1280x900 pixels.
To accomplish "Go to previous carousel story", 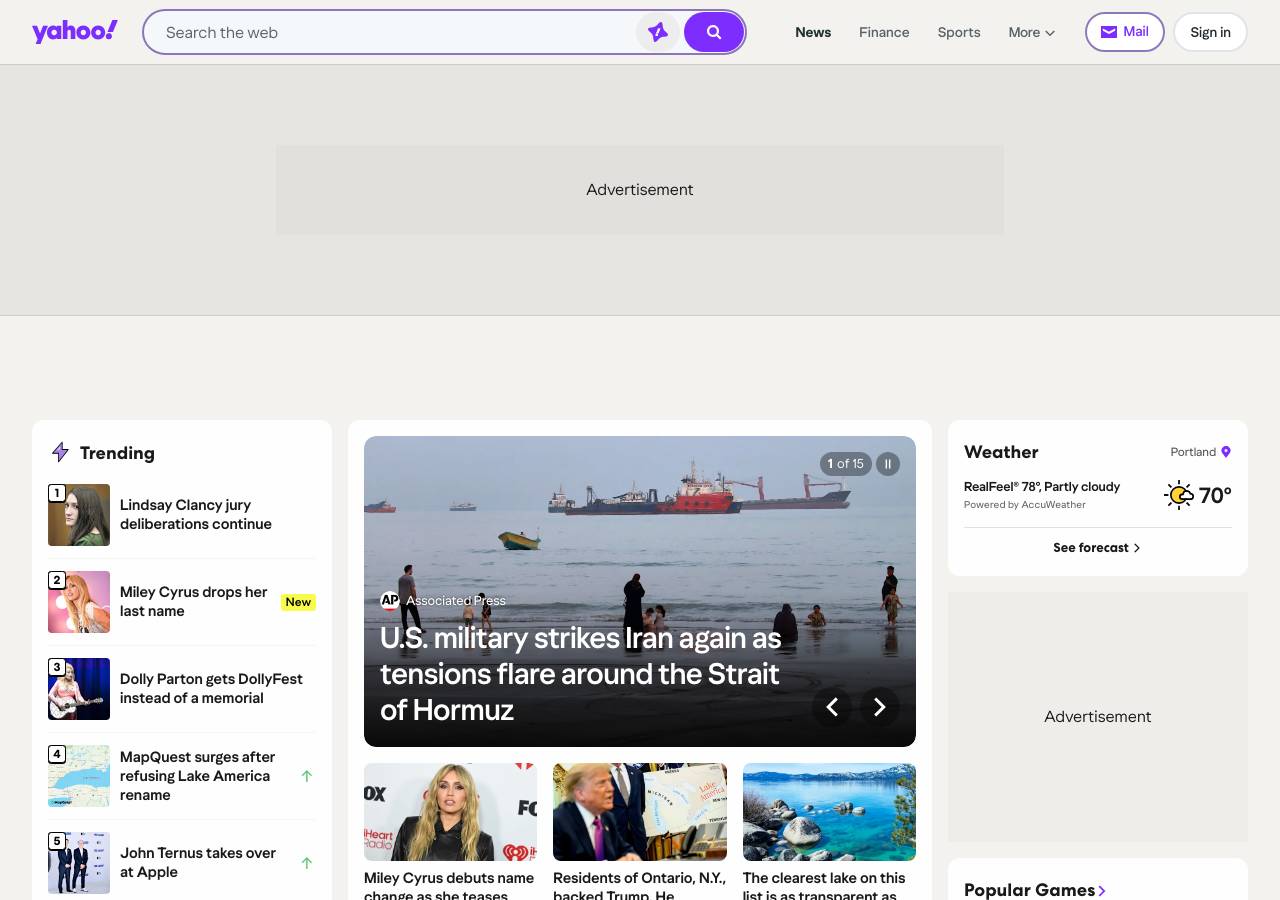I will coord(832,707).
